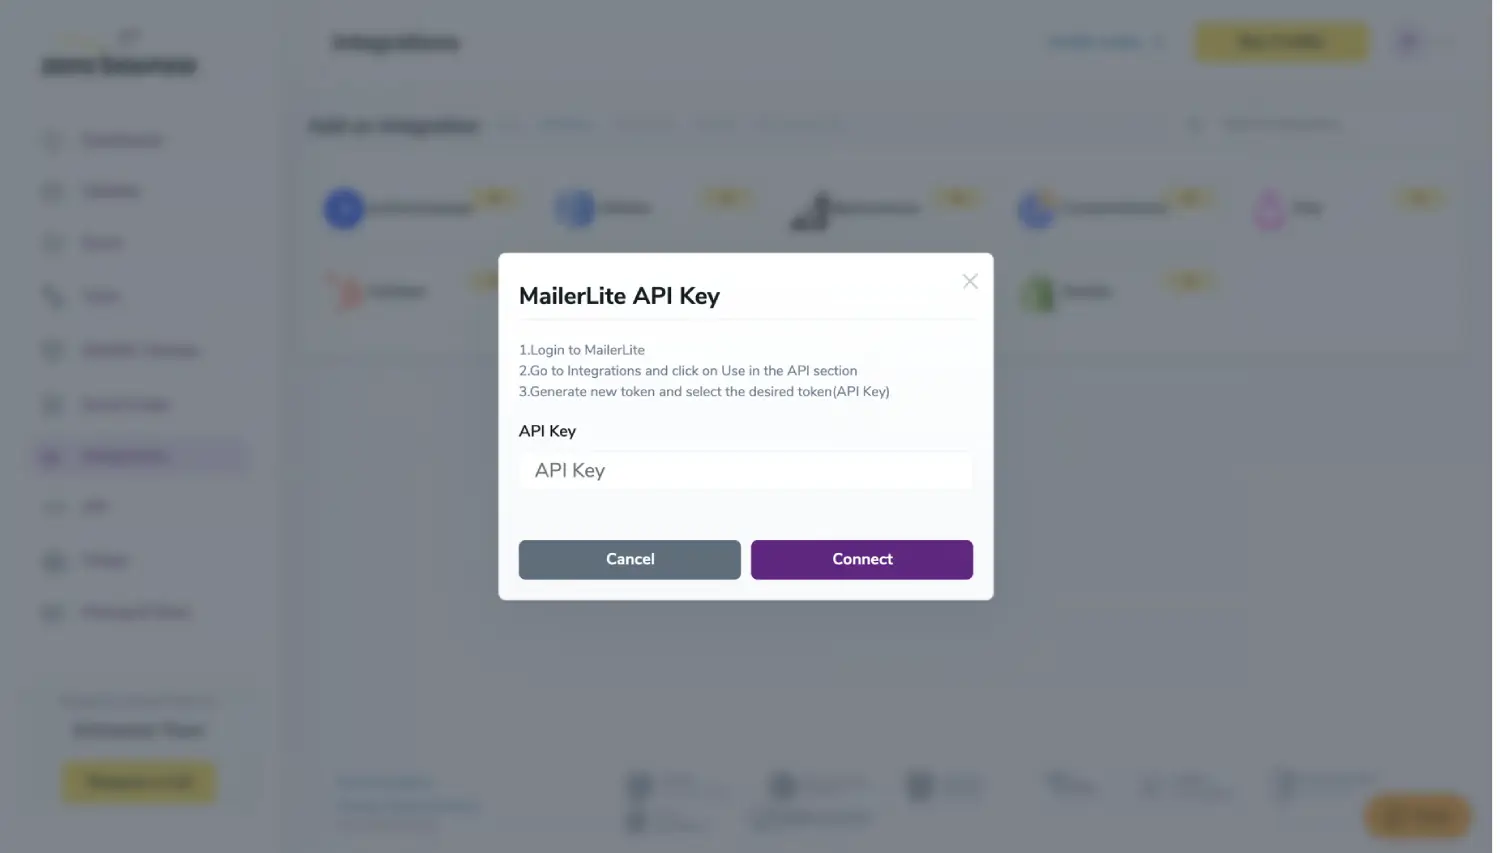Switch to the second integration filter tab

[x=567, y=124]
